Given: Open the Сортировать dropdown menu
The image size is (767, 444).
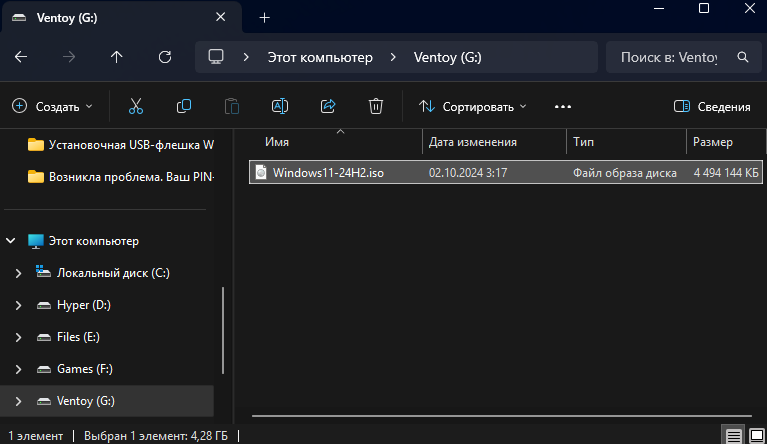Looking at the screenshot, I should (472, 106).
